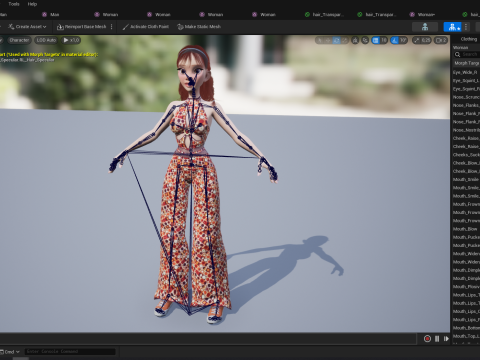Select the active Skeletal Mesh mode icon
Screen dimensions: 480x360
(452, 27)
